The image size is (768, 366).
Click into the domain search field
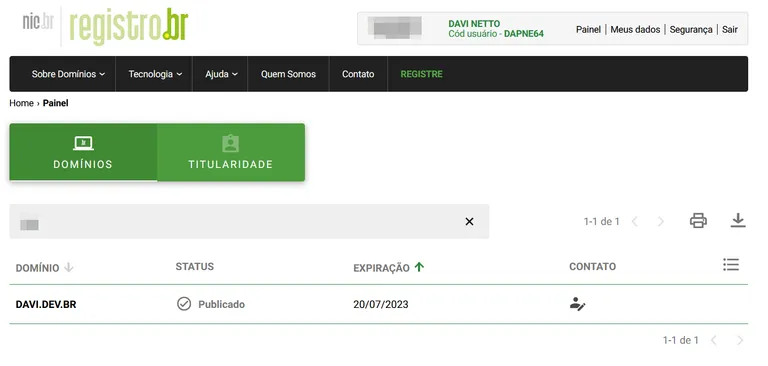[x=249, y=221]
